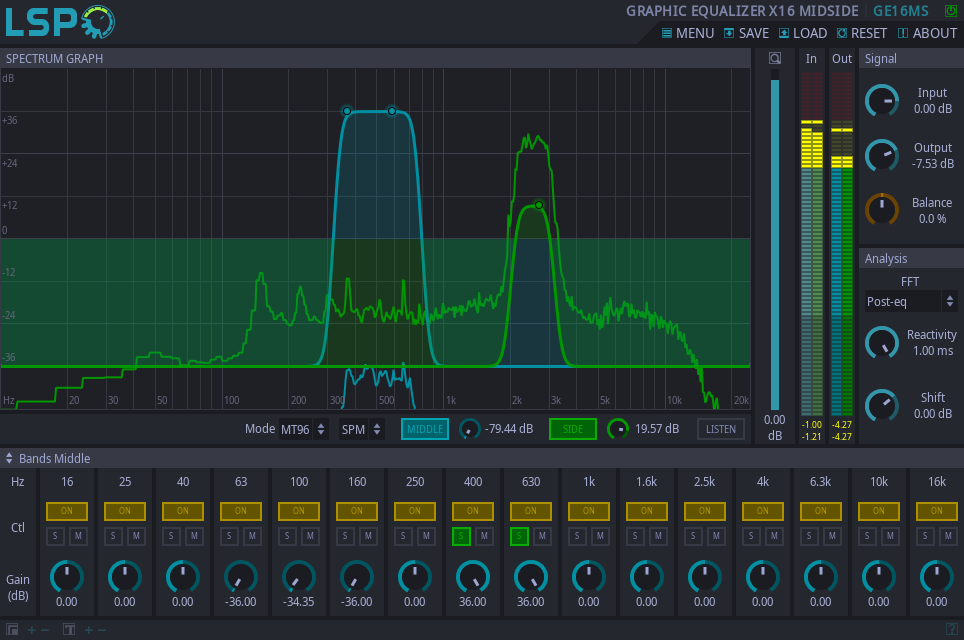
Task: Mute the 1k band
Action: point(600,536)
